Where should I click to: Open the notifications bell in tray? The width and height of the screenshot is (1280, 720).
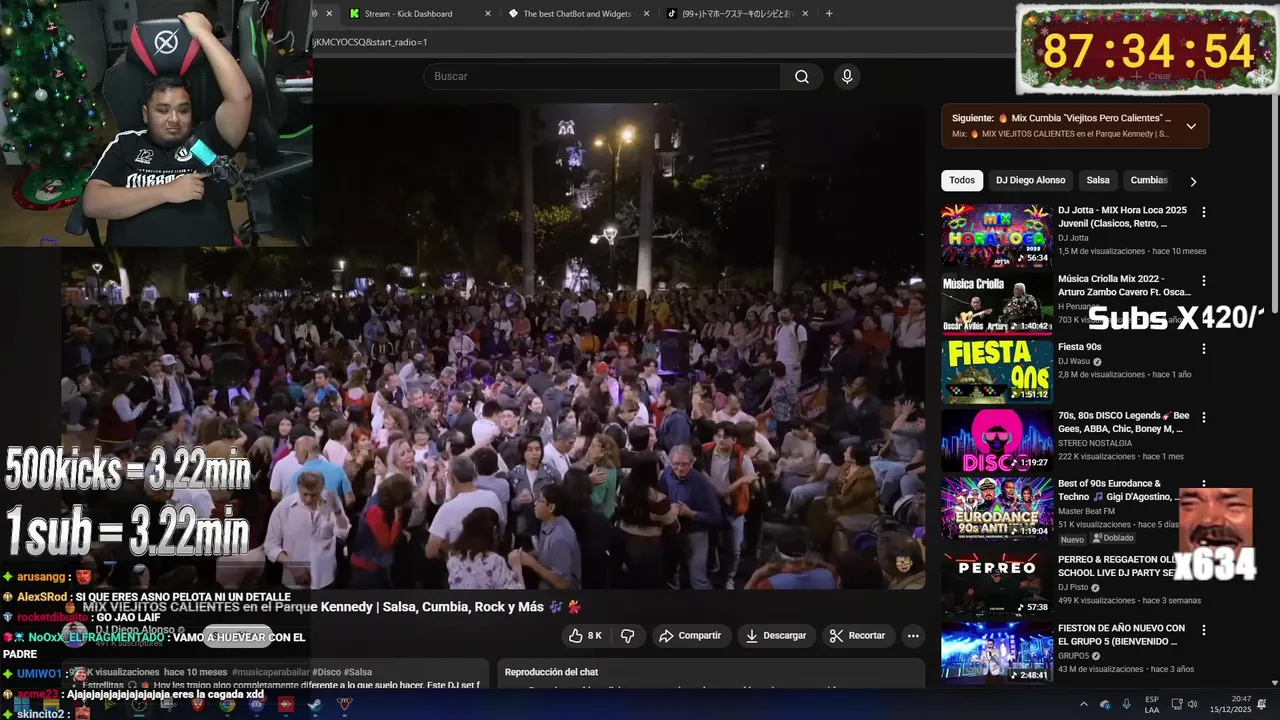click(x=1262, y=705)
